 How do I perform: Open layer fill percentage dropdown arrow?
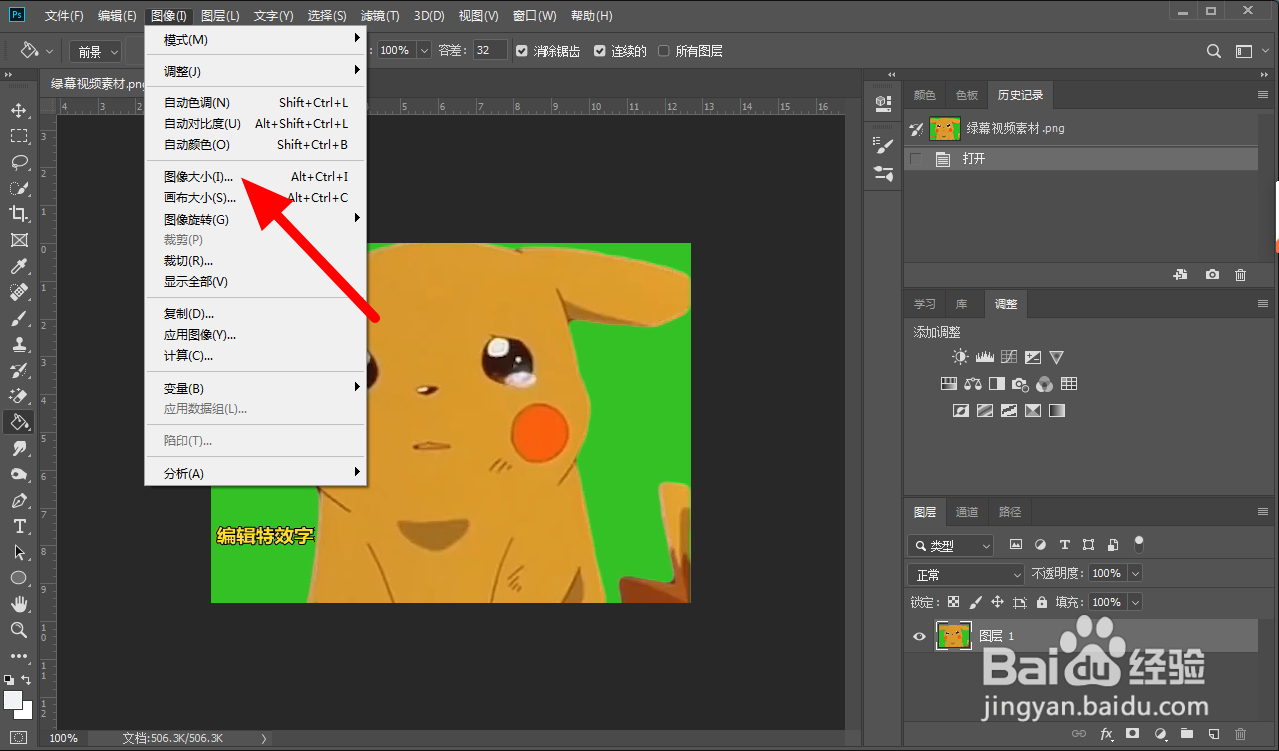coord(1134,602)
